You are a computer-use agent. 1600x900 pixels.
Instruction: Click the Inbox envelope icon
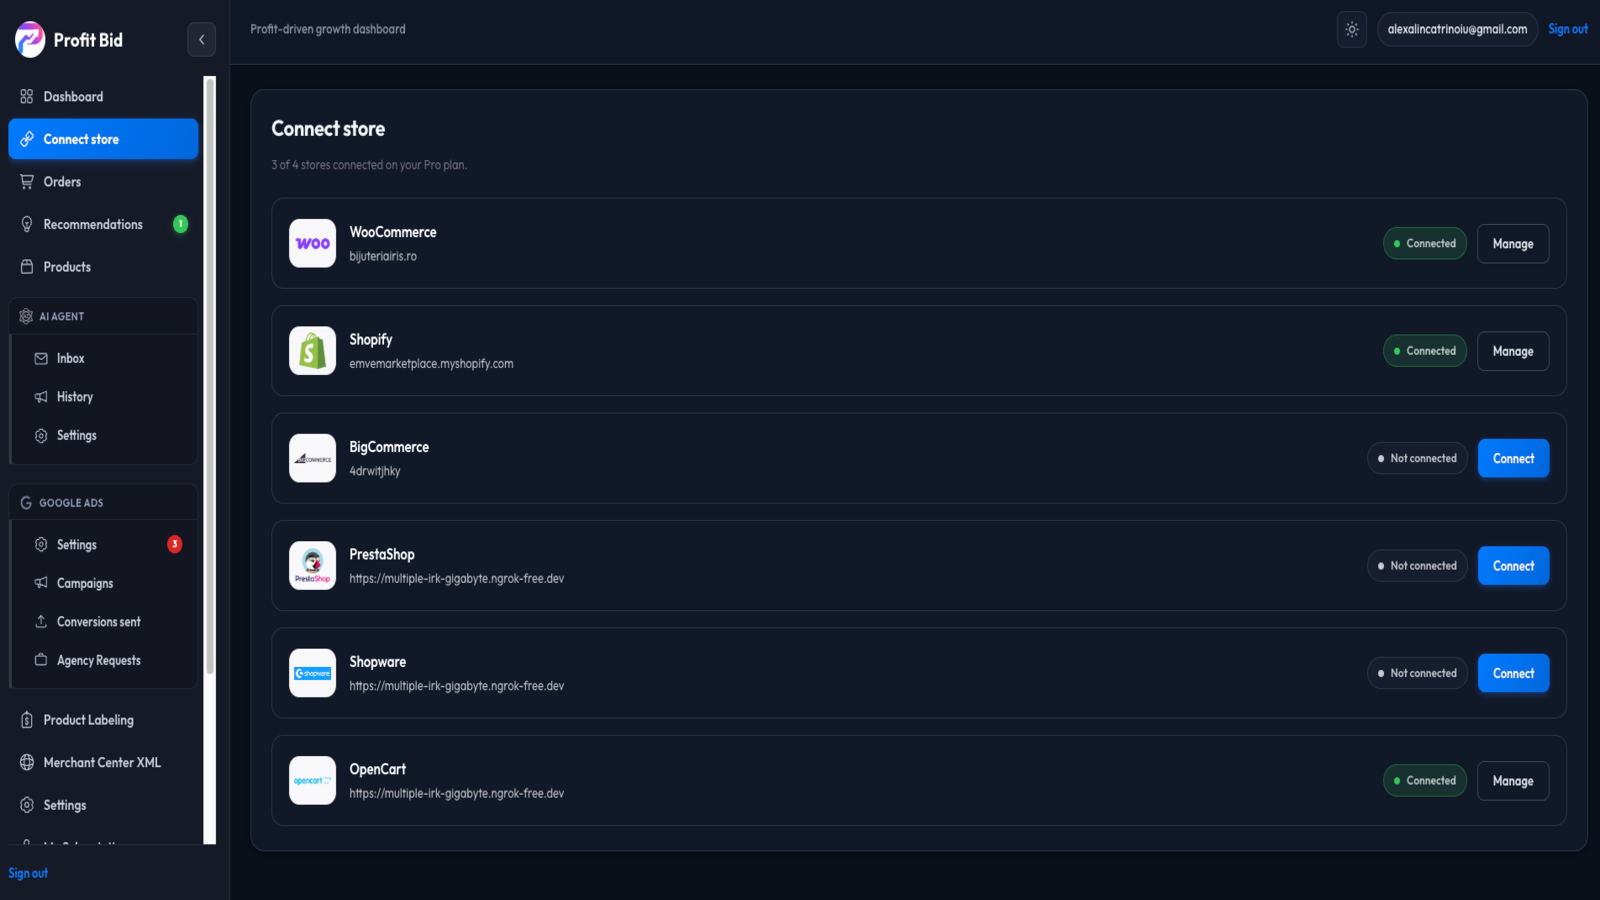41,358
